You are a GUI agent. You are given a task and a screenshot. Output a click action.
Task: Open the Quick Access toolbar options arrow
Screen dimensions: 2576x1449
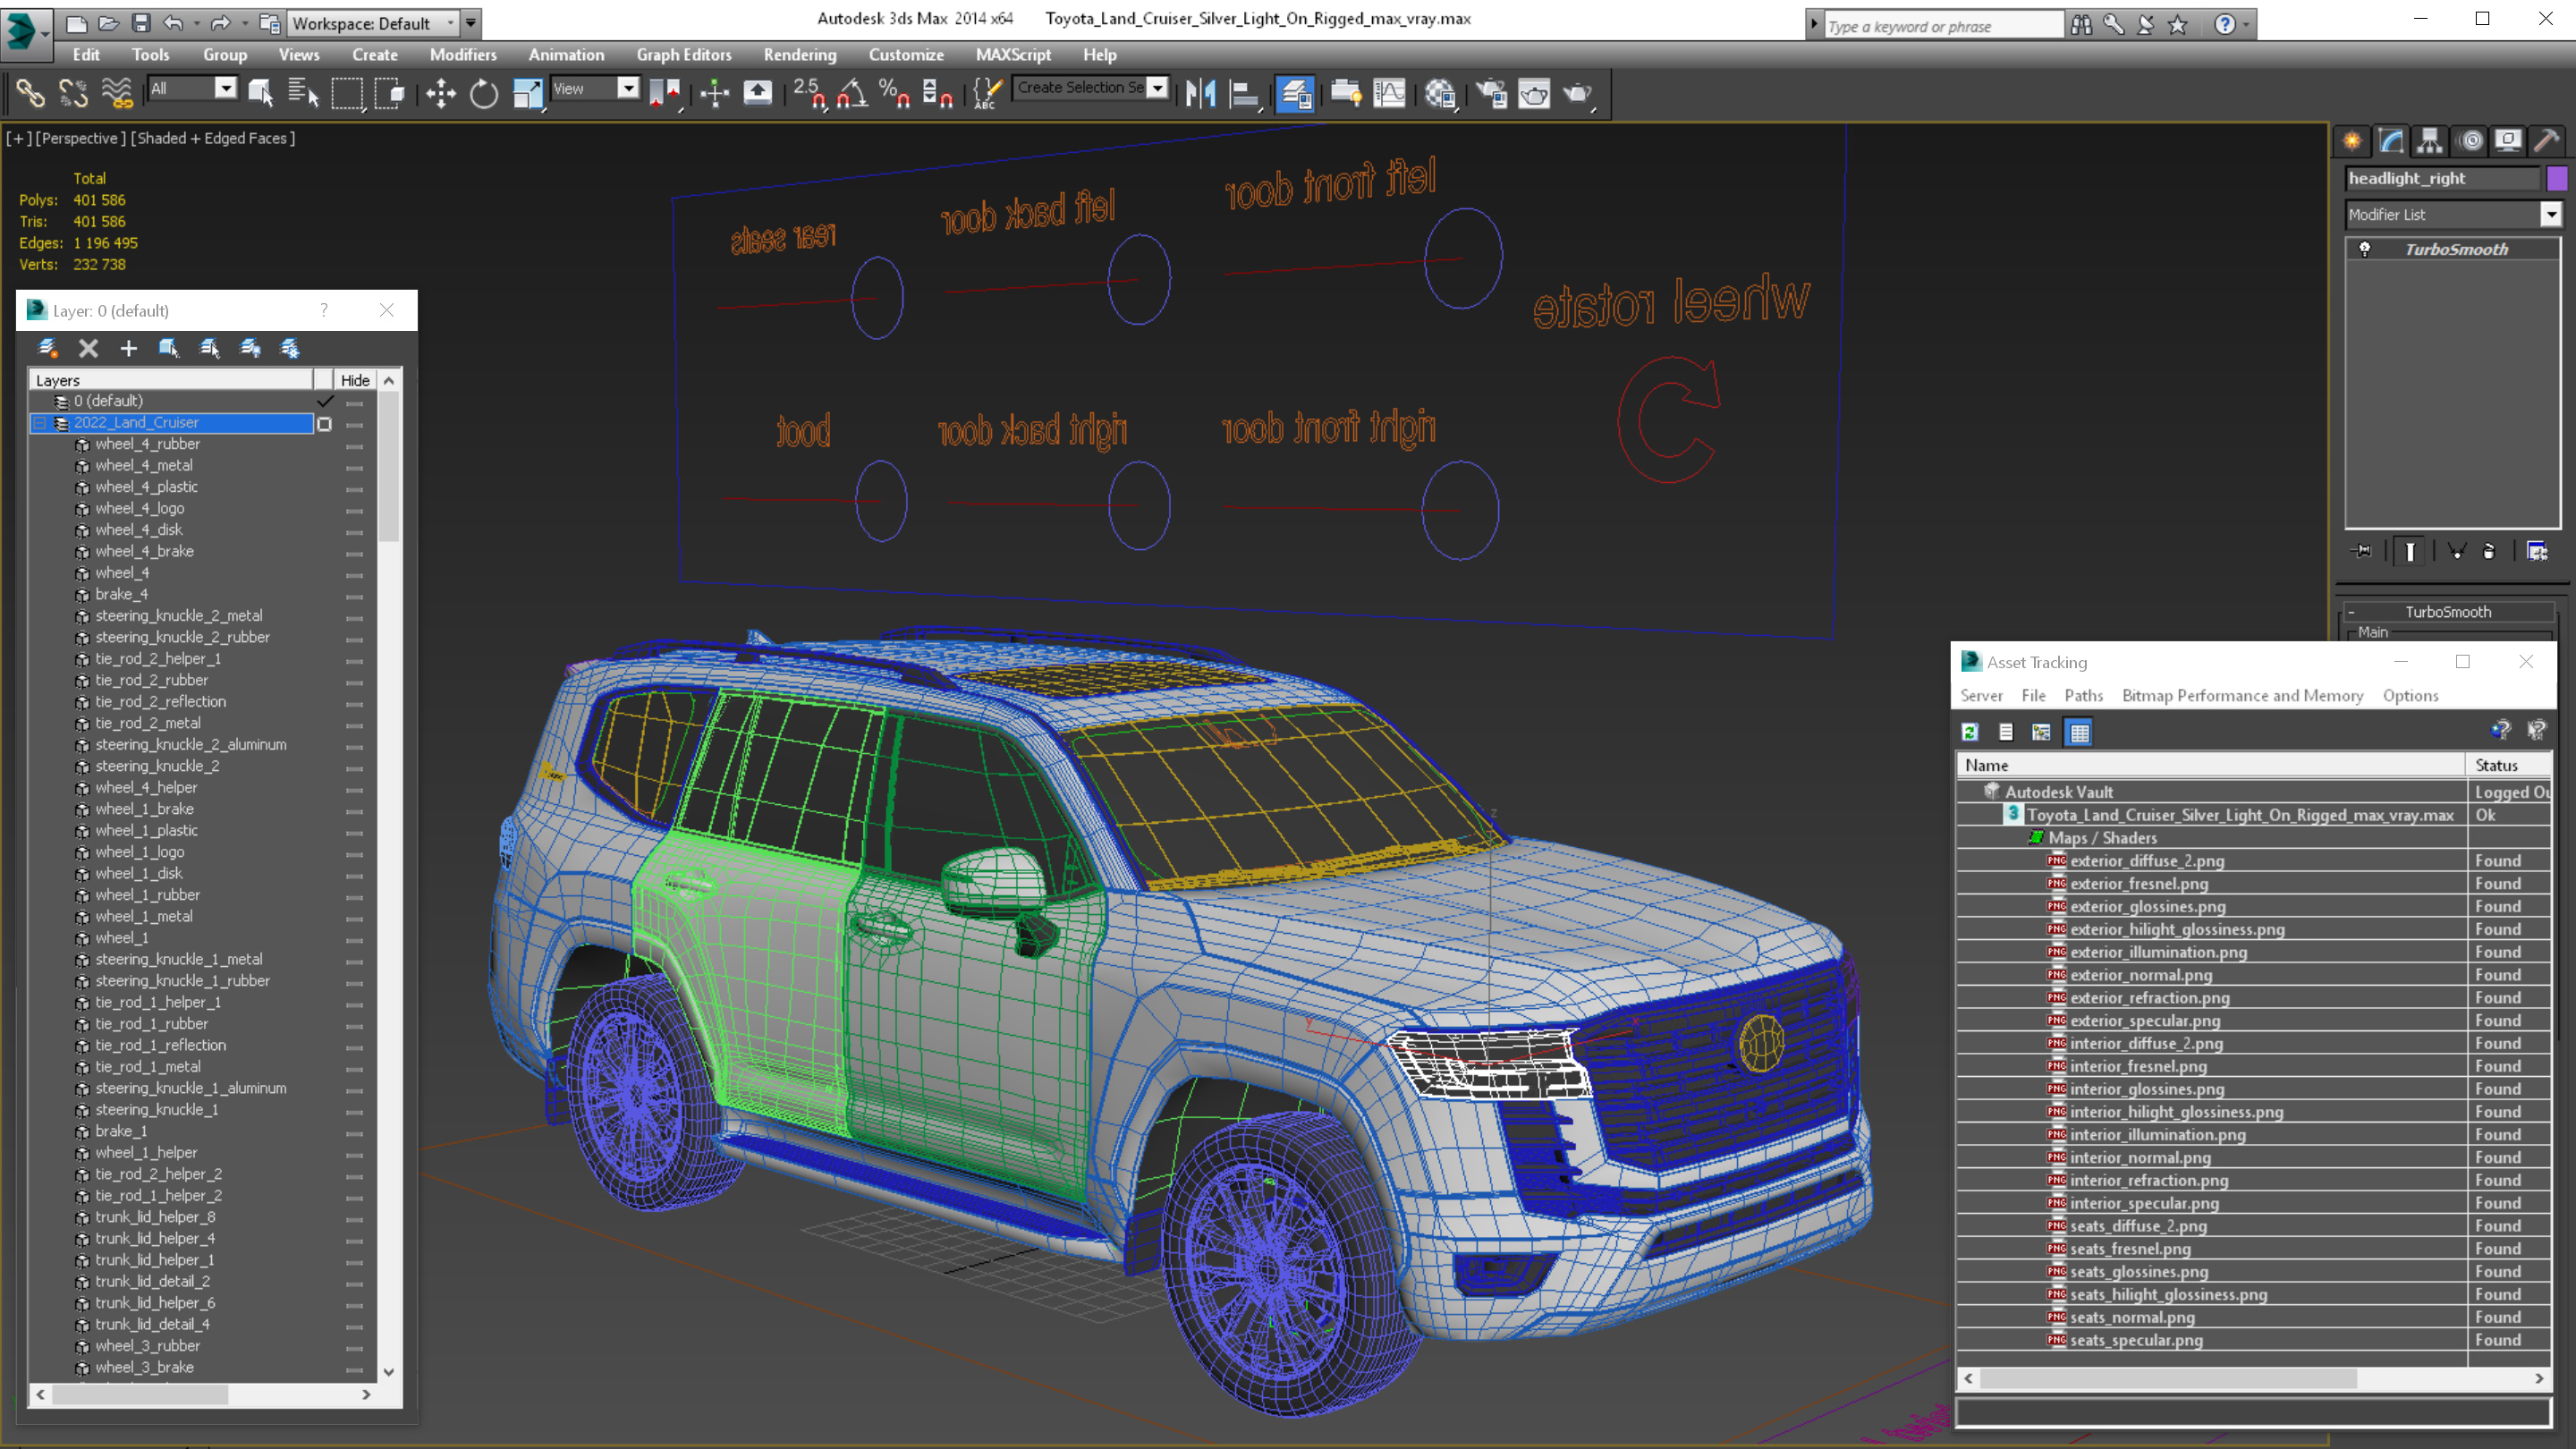470,23
